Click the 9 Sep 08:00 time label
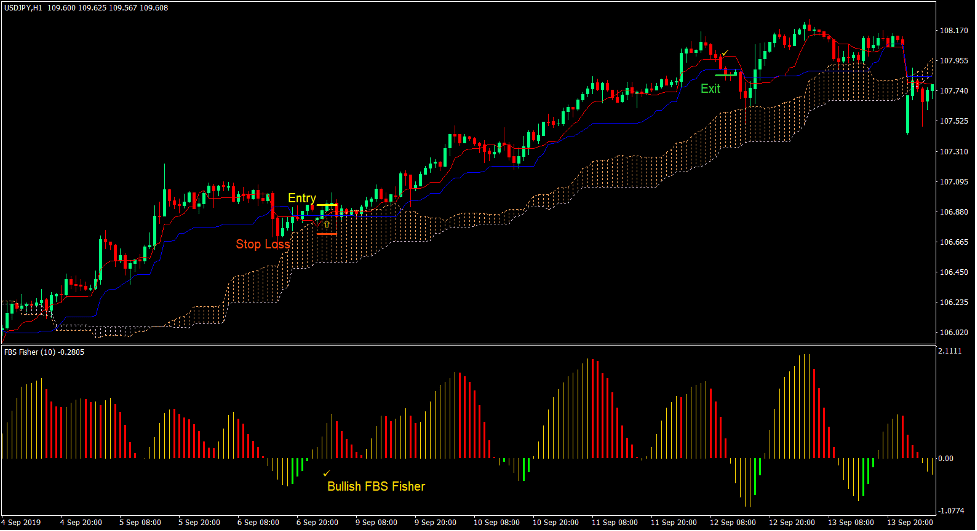Viewport: 977px width, 531px height. [374, 522]
